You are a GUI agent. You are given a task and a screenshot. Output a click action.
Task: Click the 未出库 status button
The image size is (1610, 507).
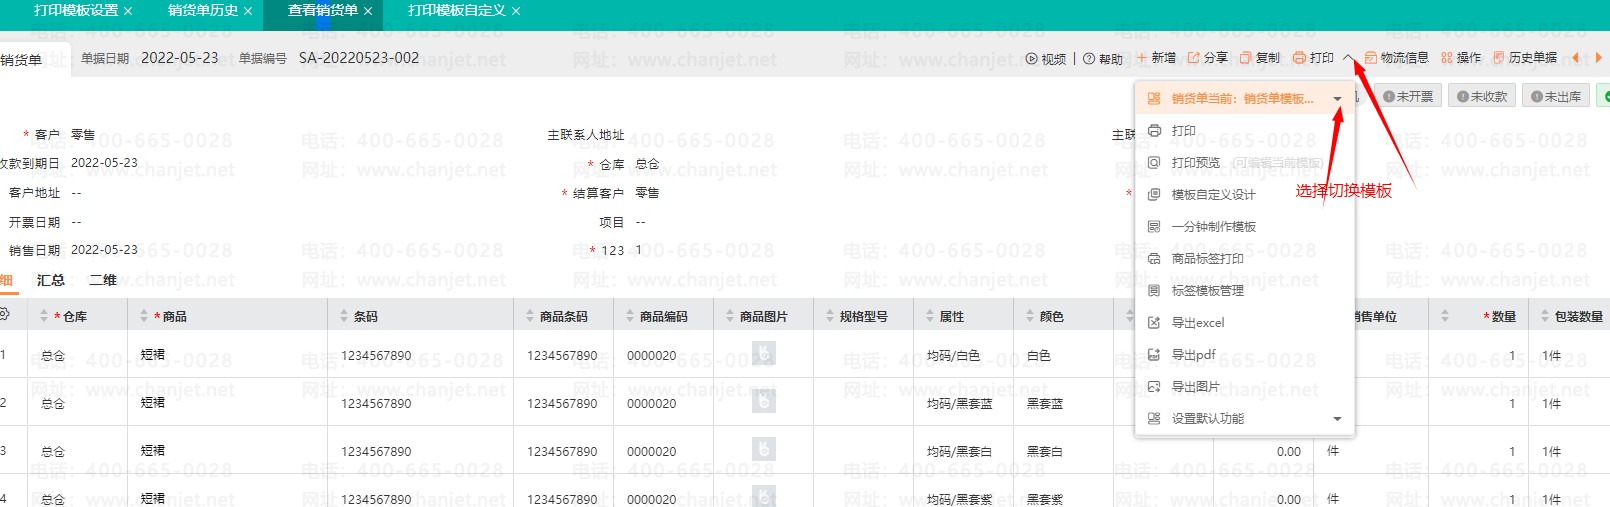pyautogui.click(x=1555, y=96)
